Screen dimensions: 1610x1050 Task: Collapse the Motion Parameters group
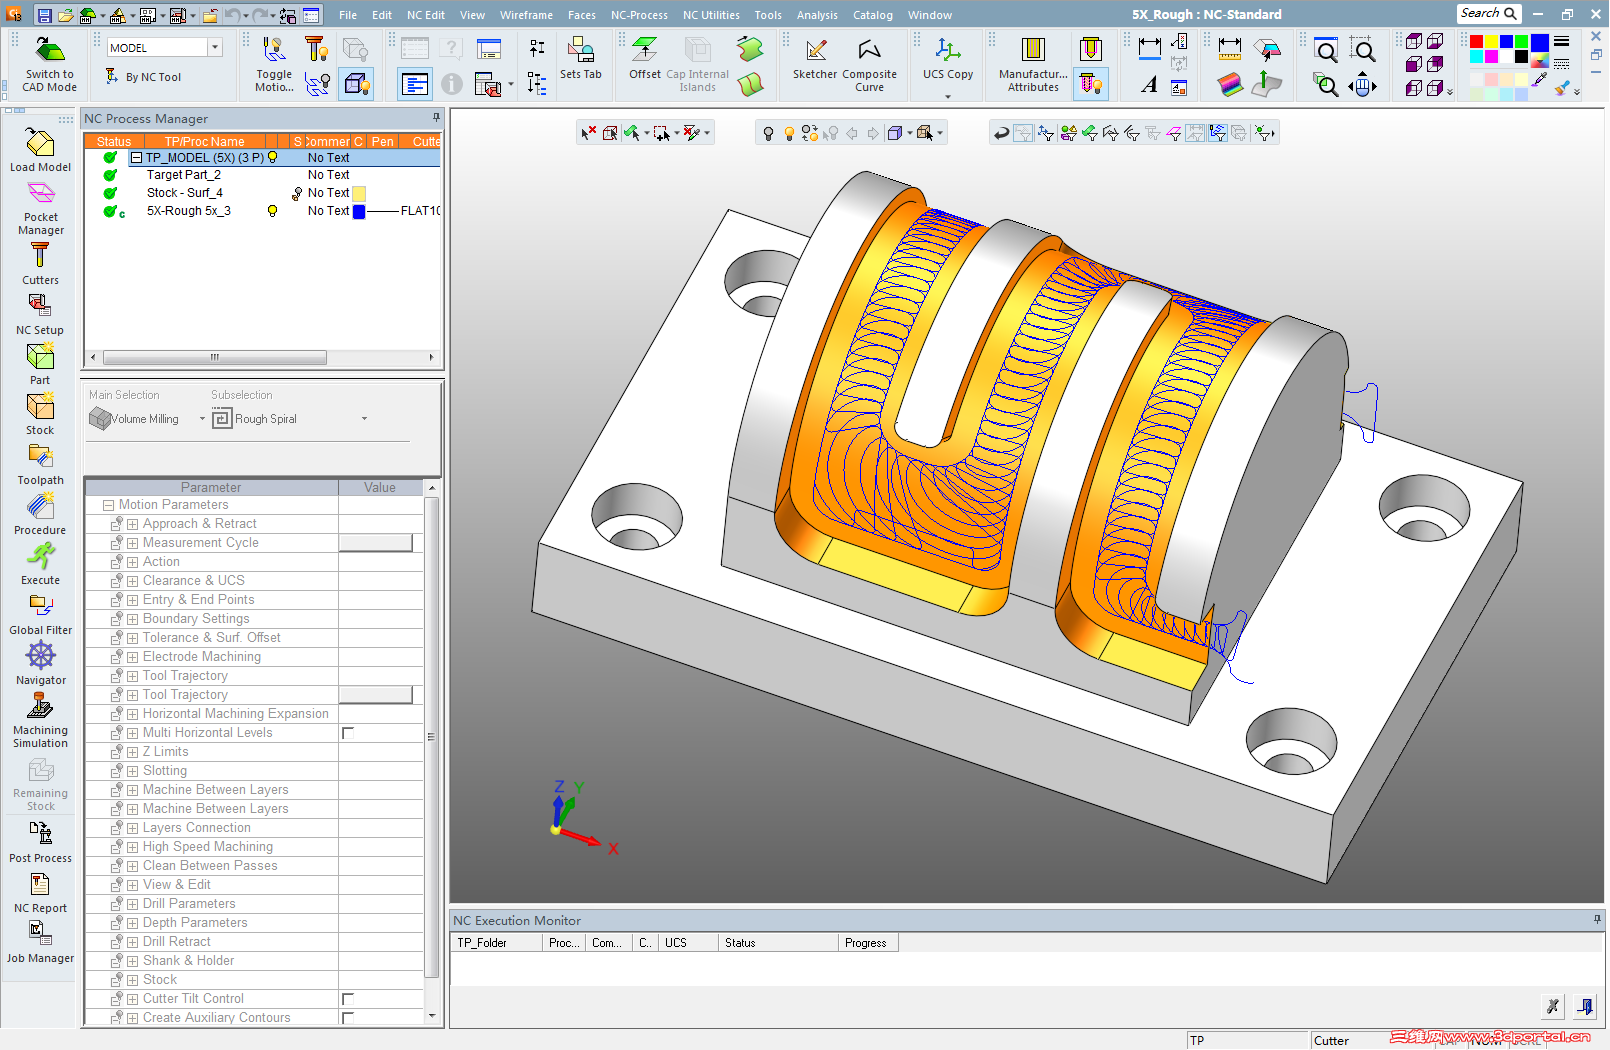point(109,506)
